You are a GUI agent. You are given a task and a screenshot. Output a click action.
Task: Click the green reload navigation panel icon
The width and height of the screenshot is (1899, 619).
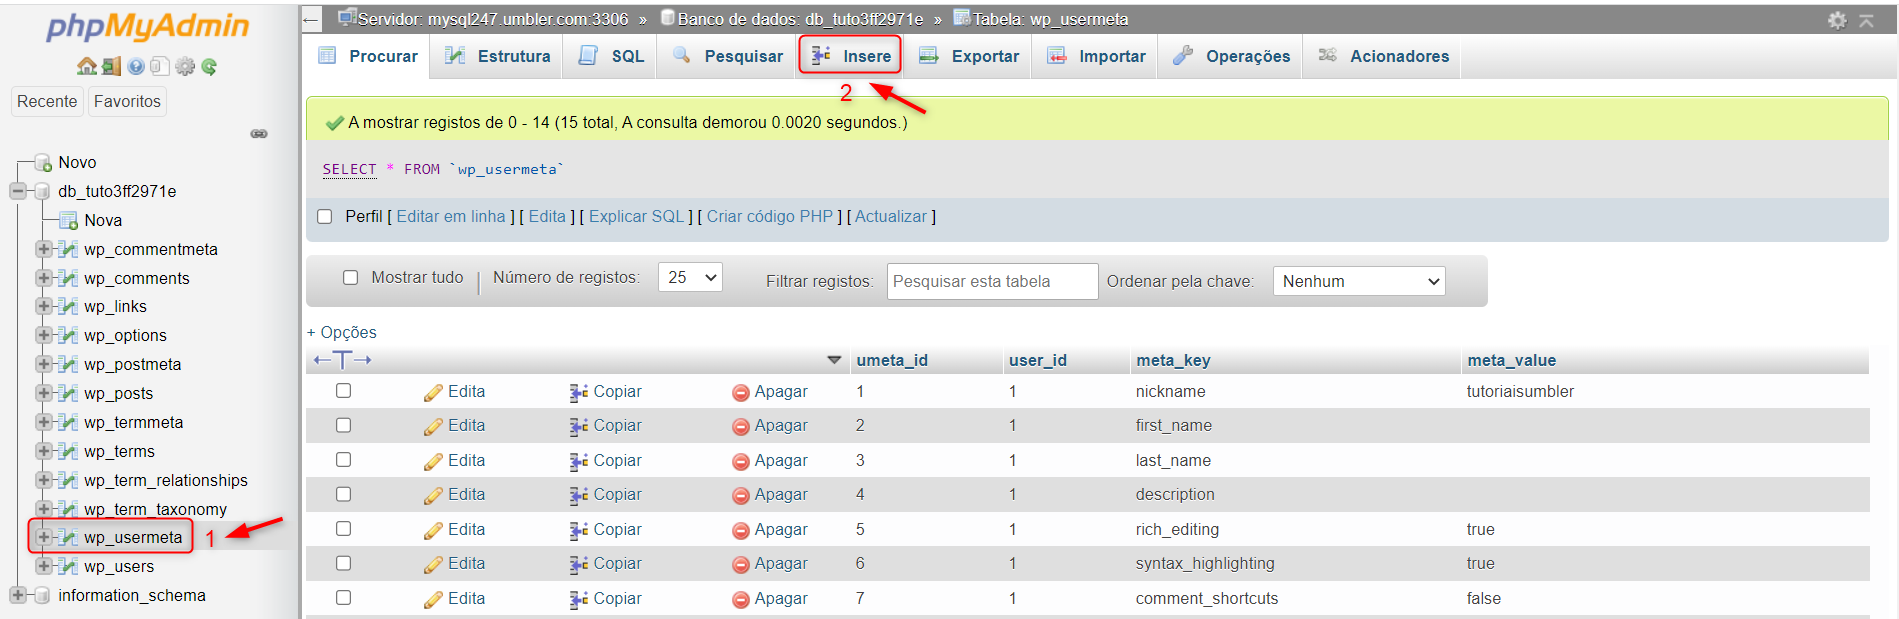coord(209,67)
